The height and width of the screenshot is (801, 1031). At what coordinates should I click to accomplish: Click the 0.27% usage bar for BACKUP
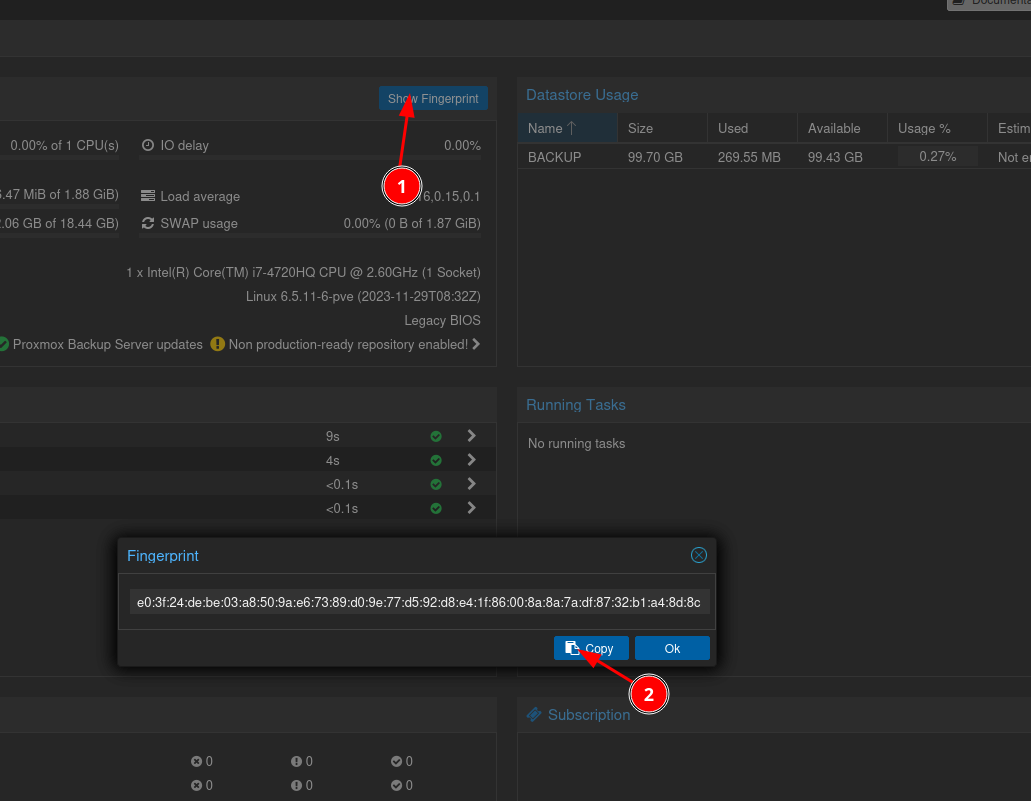click(937, 157)
